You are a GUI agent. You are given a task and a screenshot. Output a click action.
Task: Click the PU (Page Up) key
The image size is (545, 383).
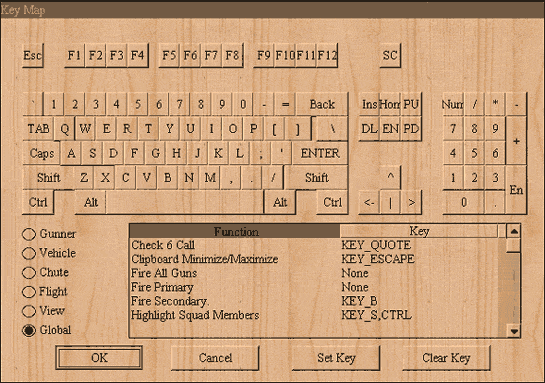(x=411, y=104)
